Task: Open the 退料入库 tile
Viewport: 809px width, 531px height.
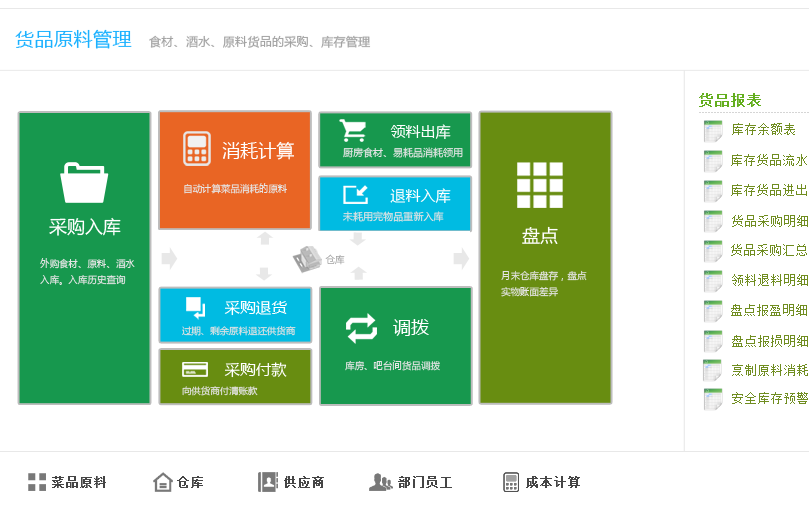Action: pyautogui.click(x=395, y=203)
